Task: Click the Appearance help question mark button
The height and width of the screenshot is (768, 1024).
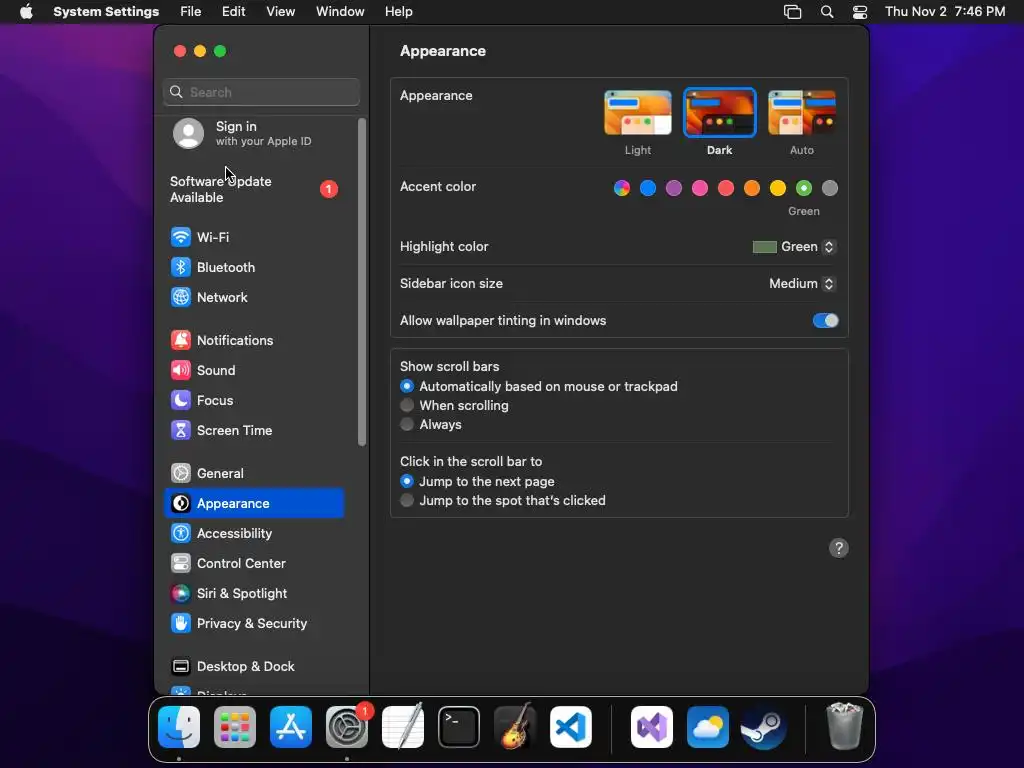Action: pos(839,548)
